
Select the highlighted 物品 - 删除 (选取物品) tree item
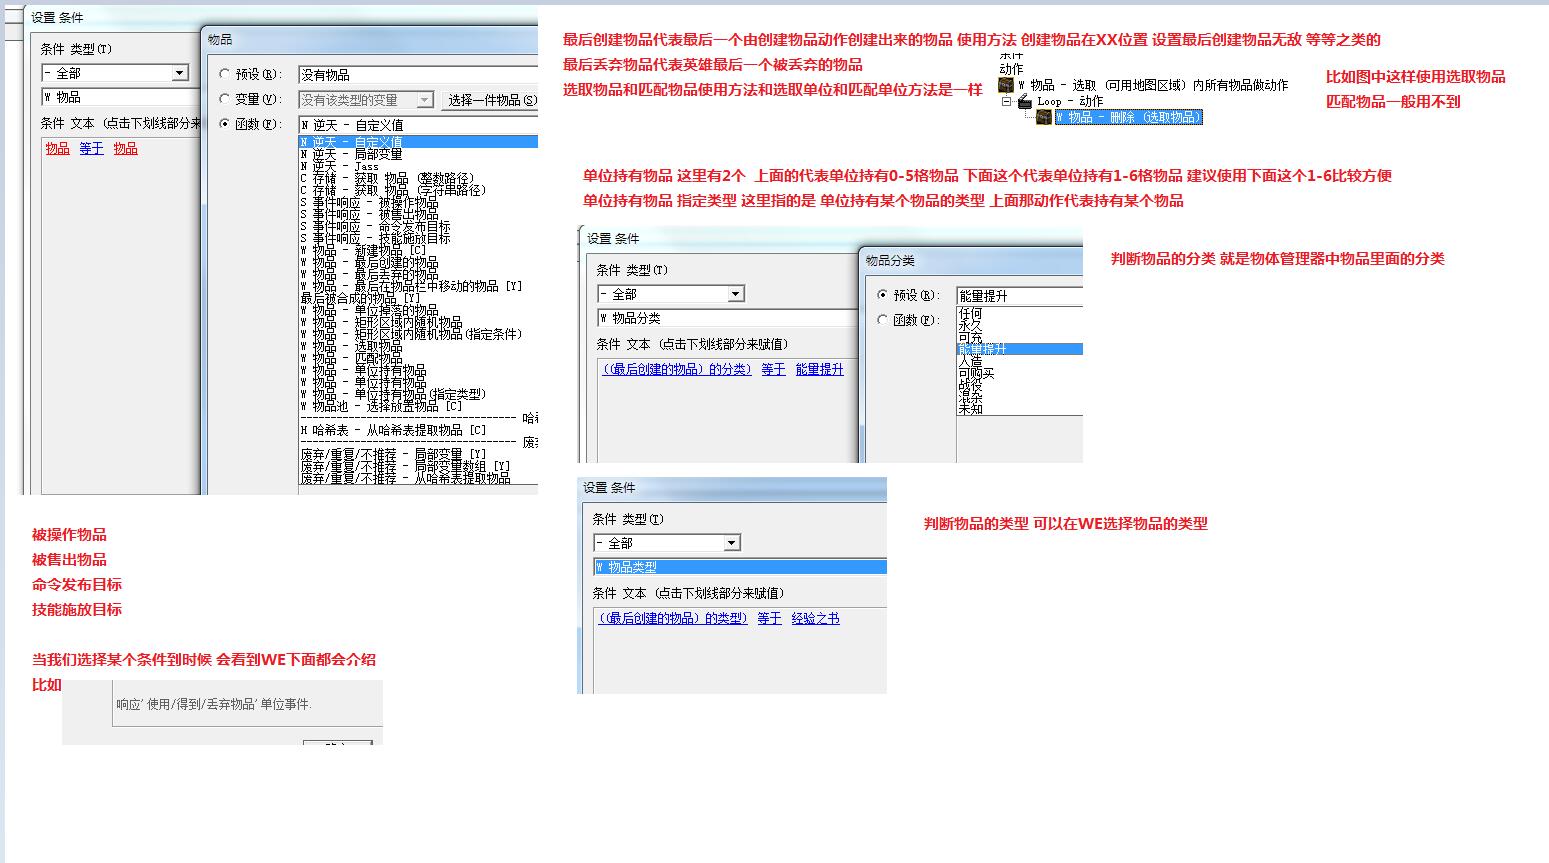click(x=1128, y=117)
